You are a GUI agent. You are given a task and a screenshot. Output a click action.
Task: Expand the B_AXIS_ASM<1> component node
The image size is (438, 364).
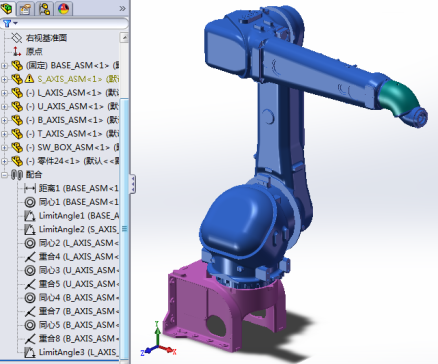tap(4, 120)
